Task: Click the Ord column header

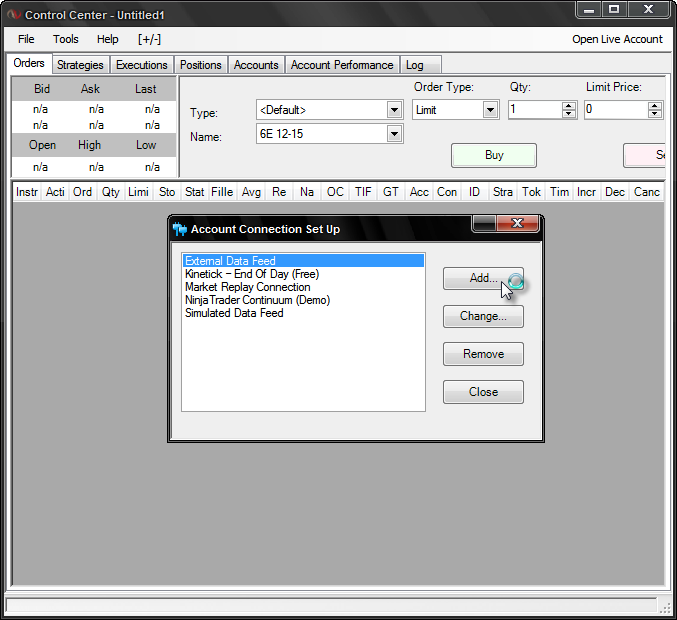Action: click(x=82, y=192)
